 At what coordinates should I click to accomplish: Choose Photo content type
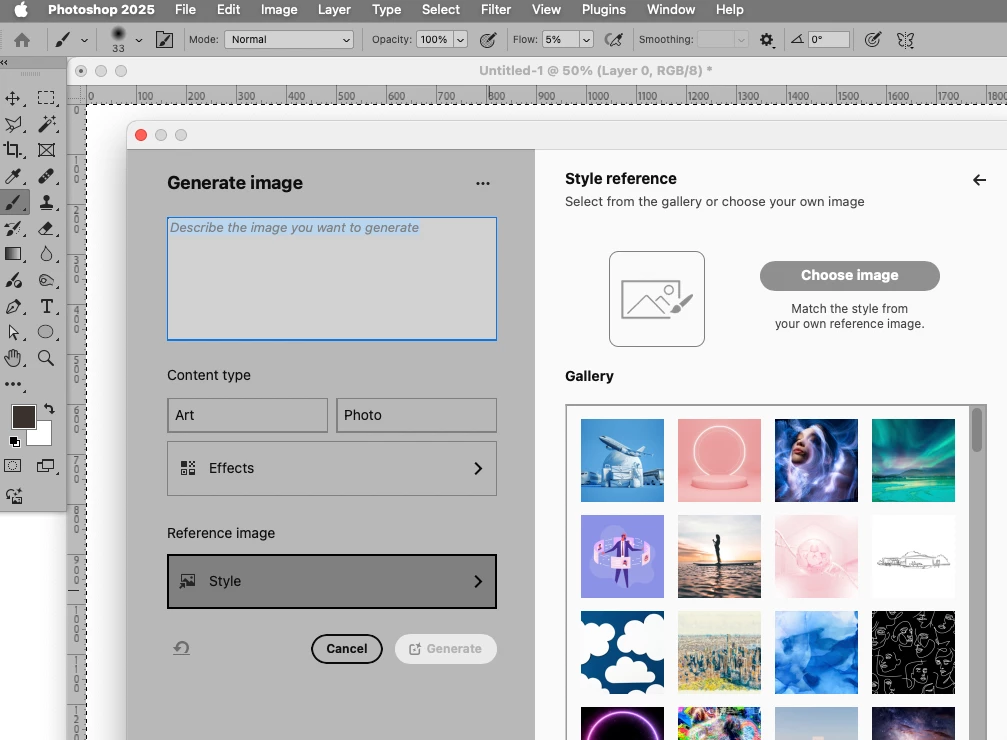(416, 415)
